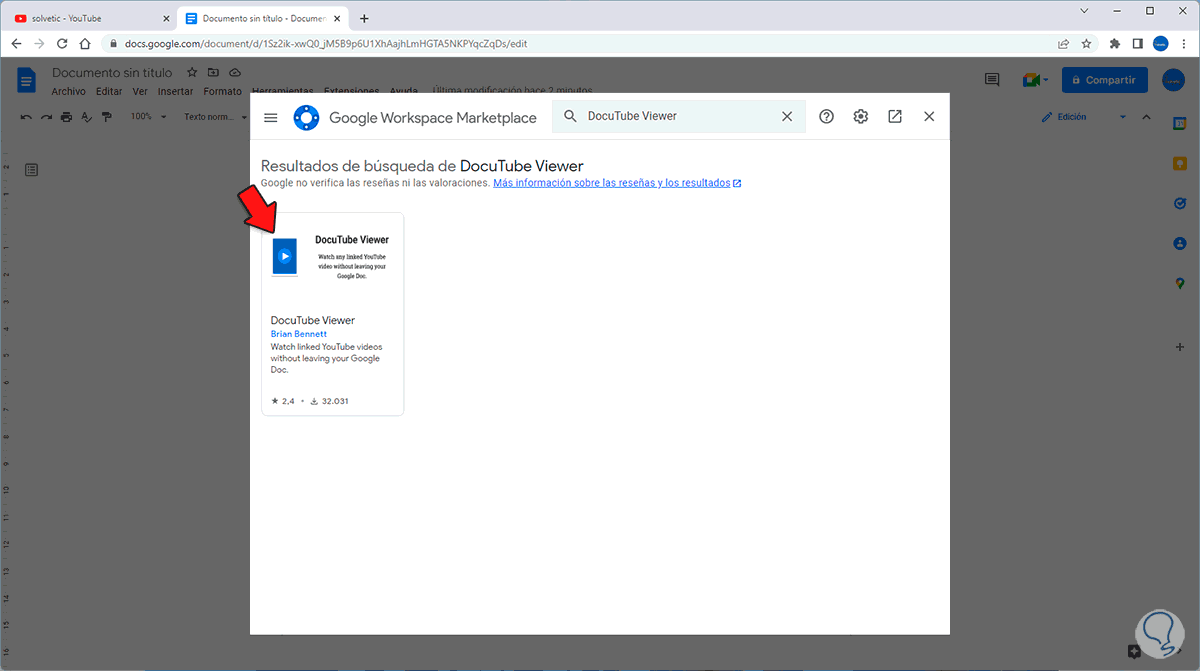Viewport: 1200px width, 671px height.
Task: Open developer Brian Bennett link
Action: [299, 334]
